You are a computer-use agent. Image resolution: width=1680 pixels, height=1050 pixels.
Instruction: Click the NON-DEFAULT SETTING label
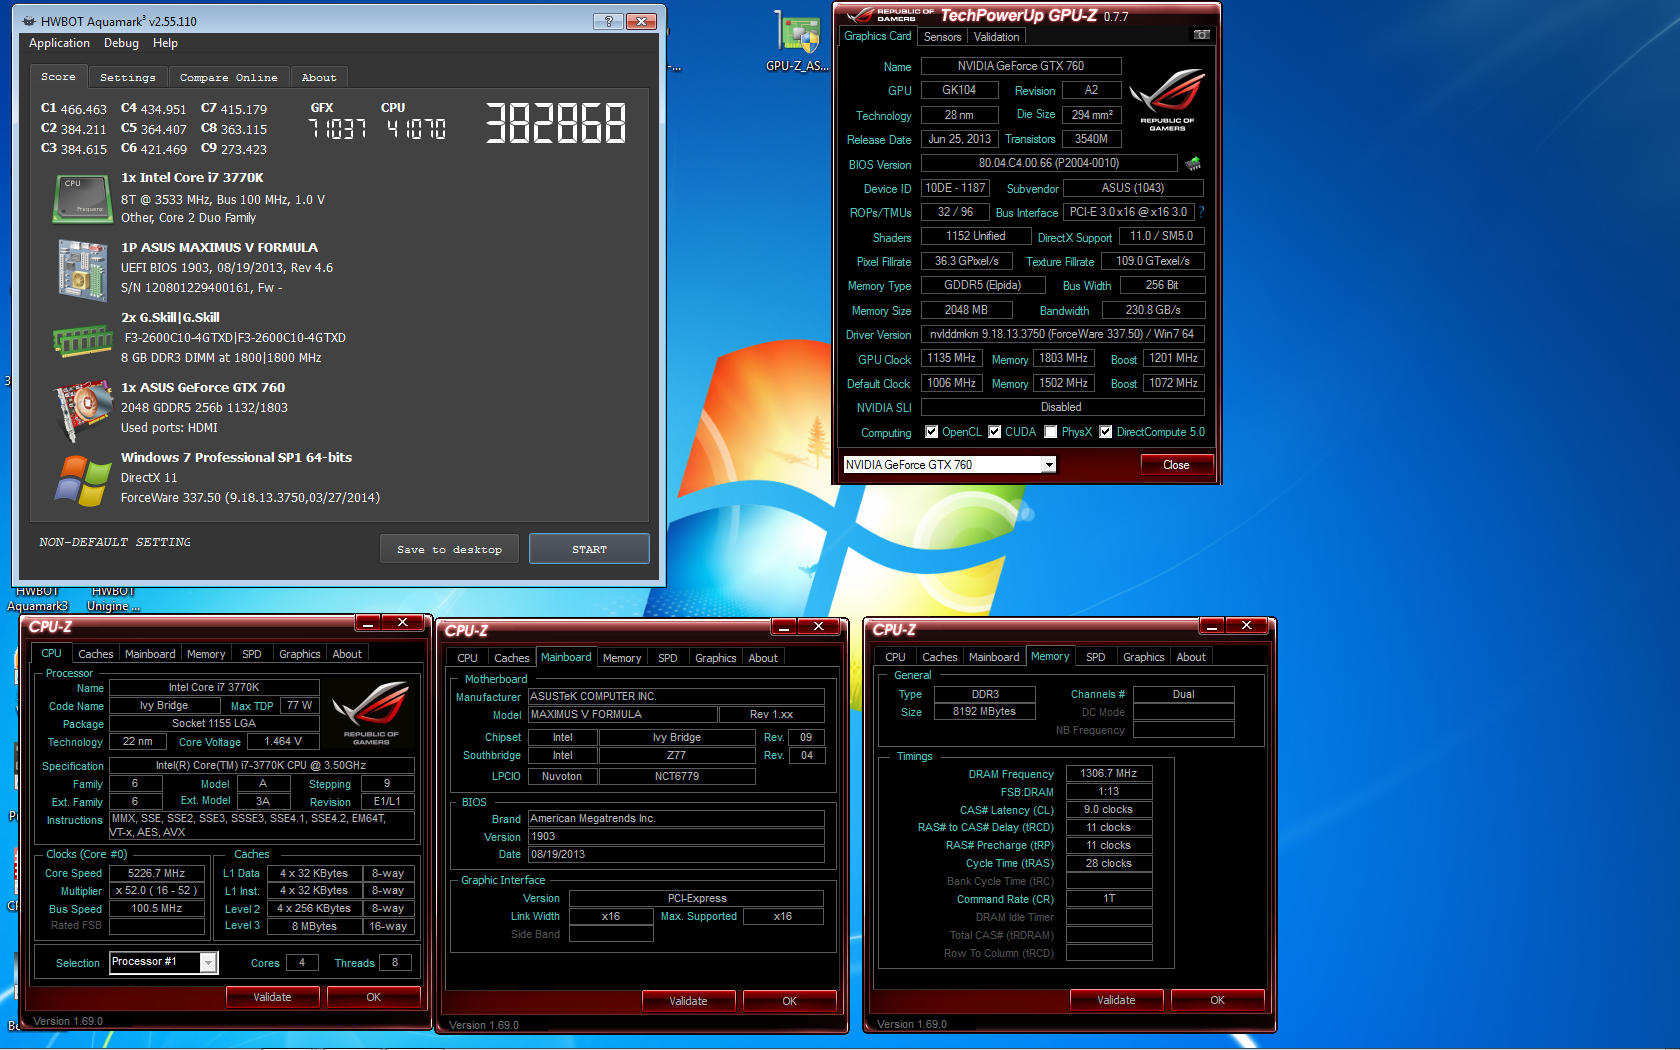[x=115, y=542]
